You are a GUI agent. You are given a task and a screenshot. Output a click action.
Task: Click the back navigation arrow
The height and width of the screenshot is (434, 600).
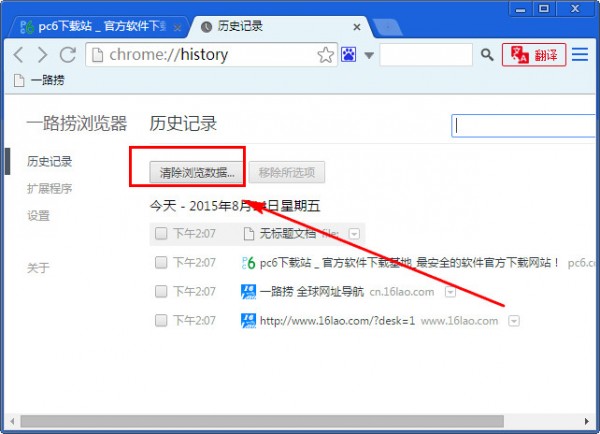[18, 55]
